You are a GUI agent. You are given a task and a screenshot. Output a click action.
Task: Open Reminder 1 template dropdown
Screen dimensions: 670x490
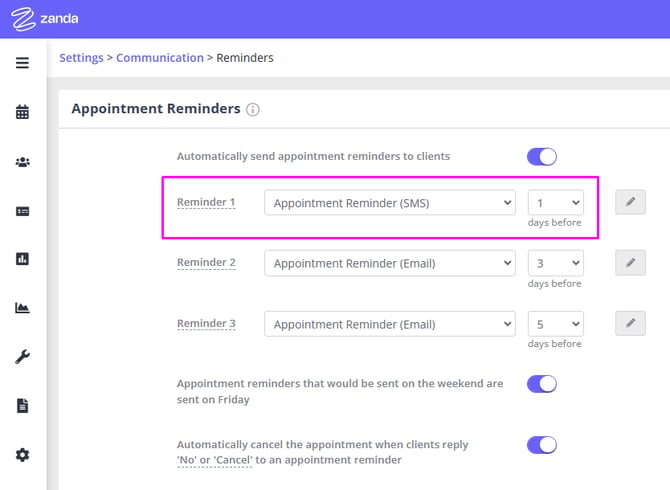(x=390, y=203)
